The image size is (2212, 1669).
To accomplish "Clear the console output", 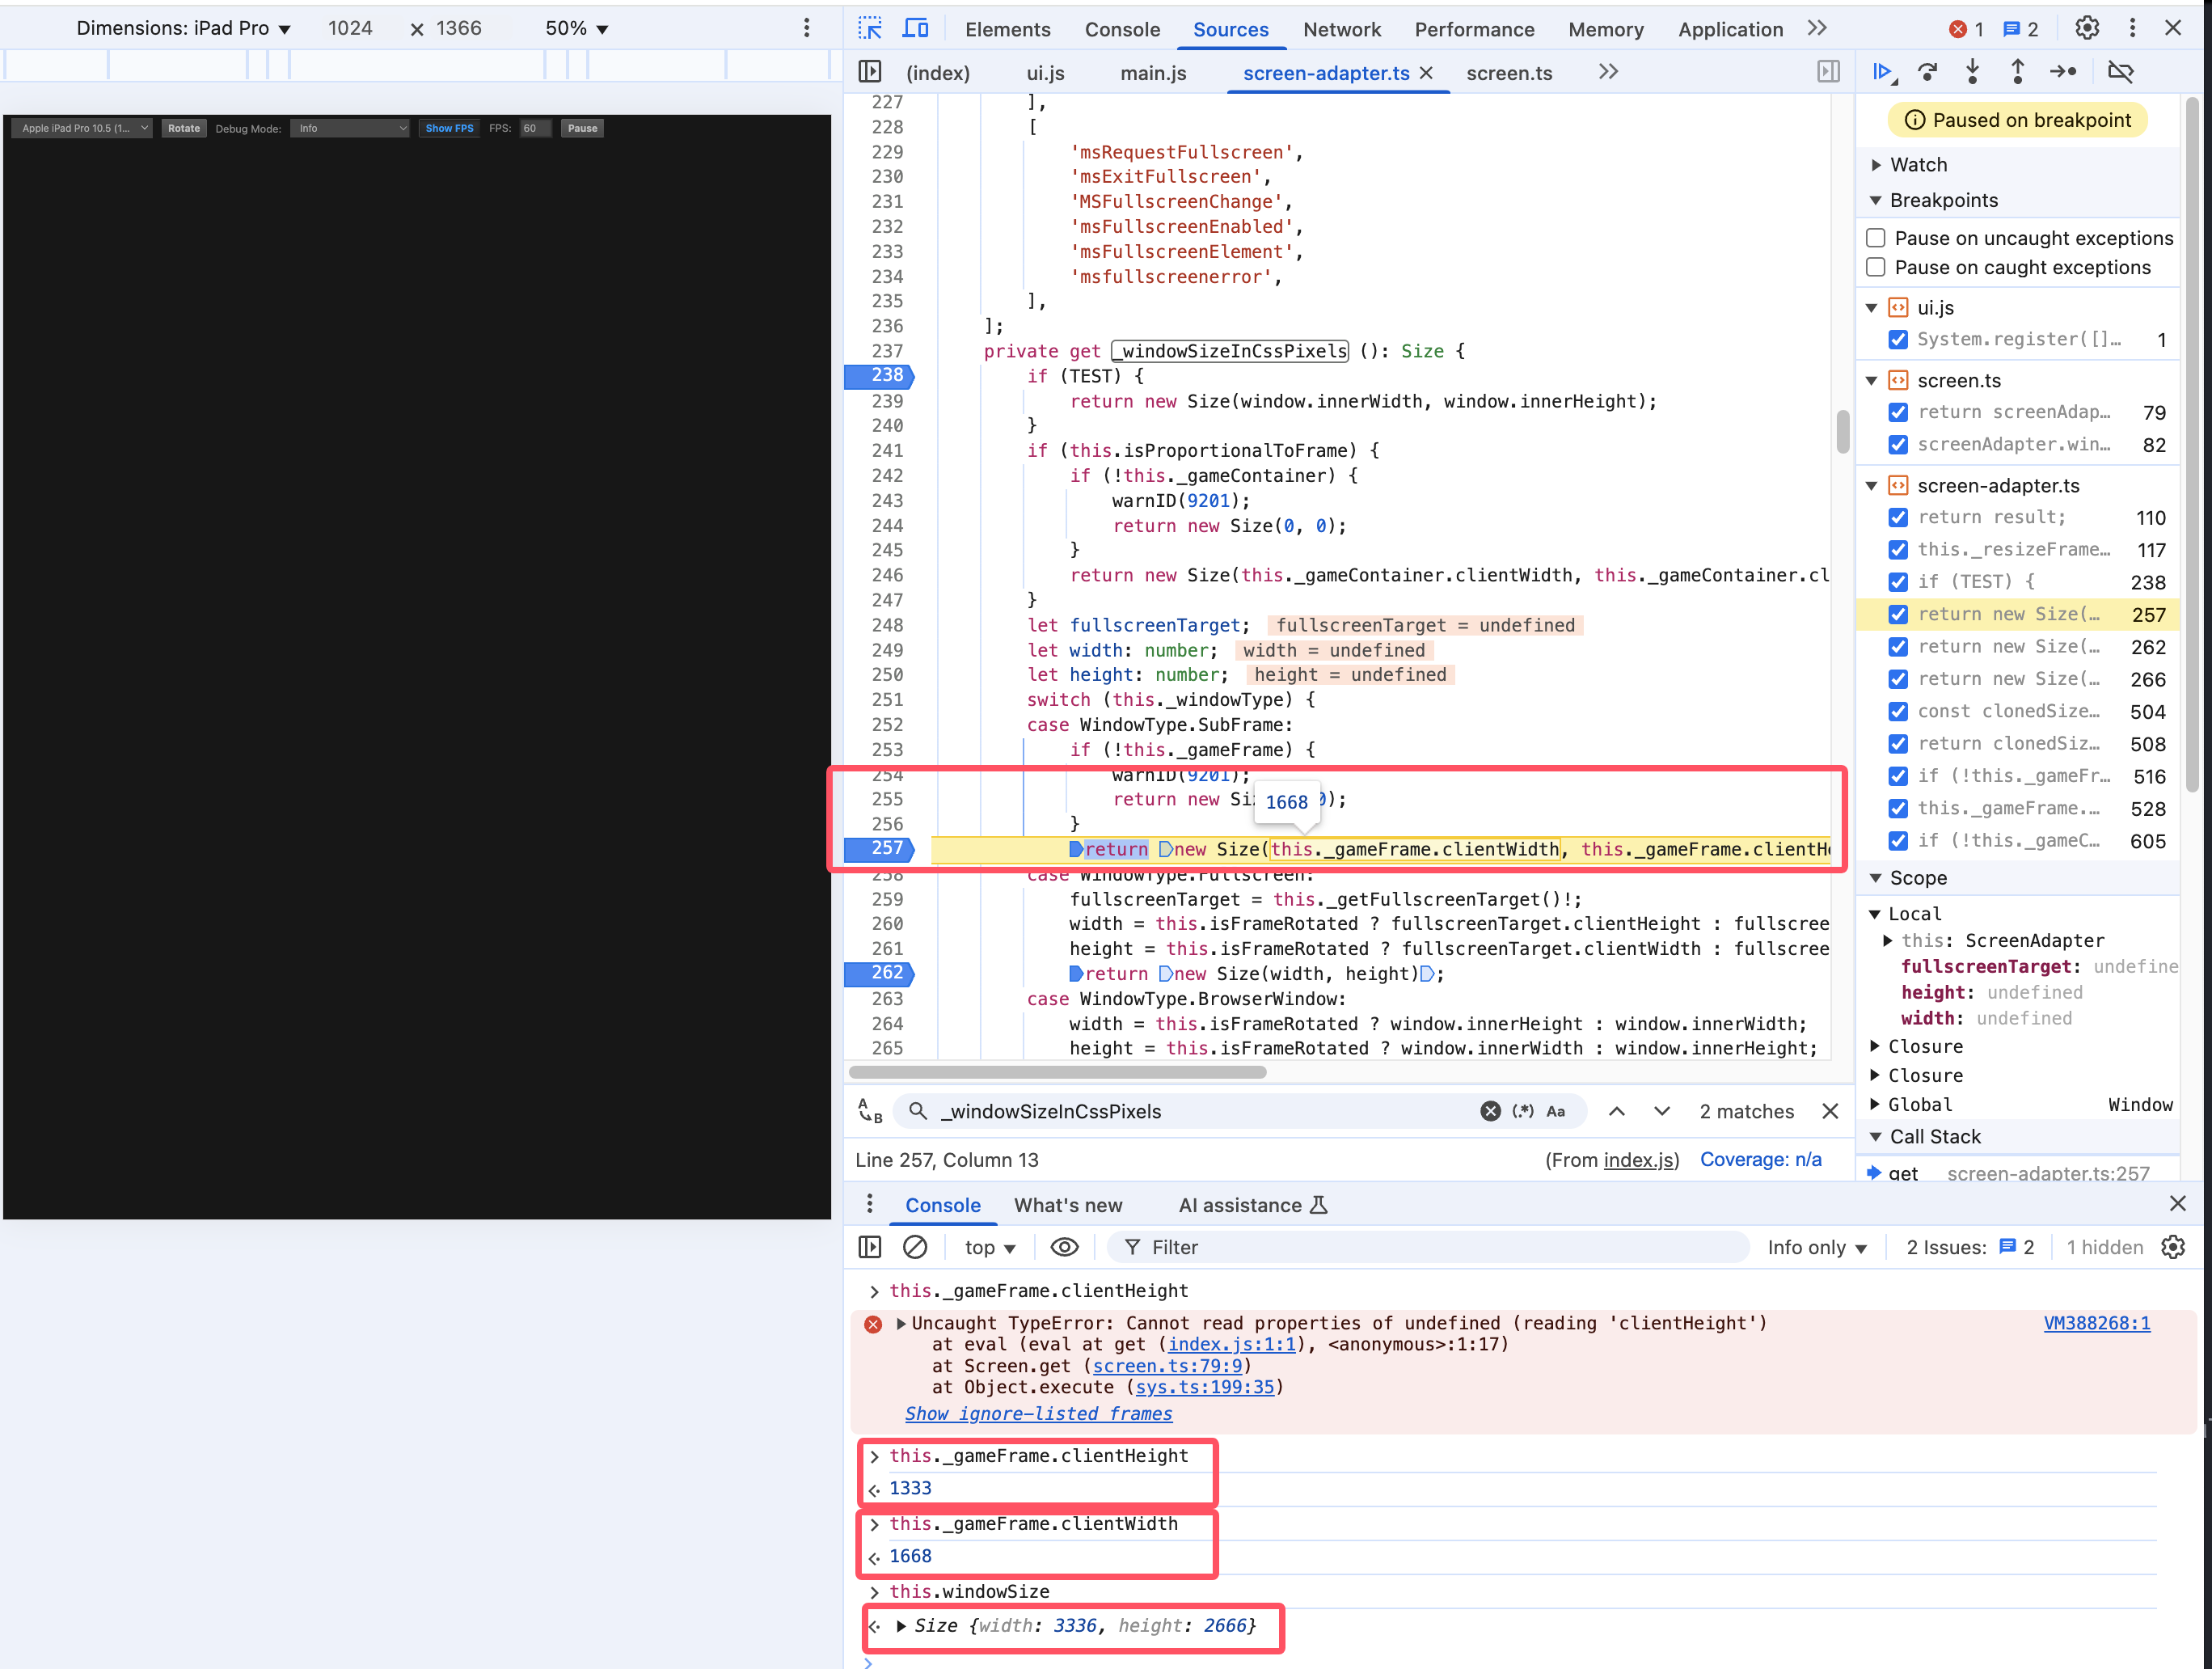I will point(915,1247).
